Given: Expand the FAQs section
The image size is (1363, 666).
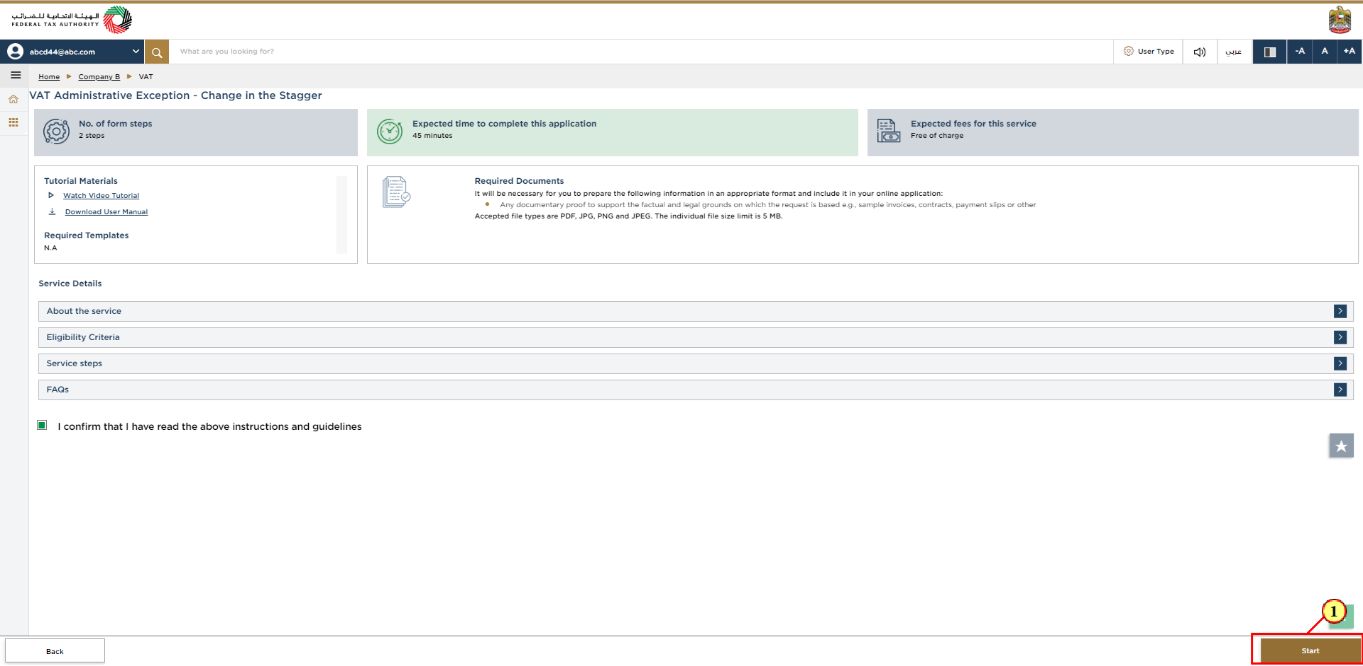Looking at the screenshot, I should (696, 389).
